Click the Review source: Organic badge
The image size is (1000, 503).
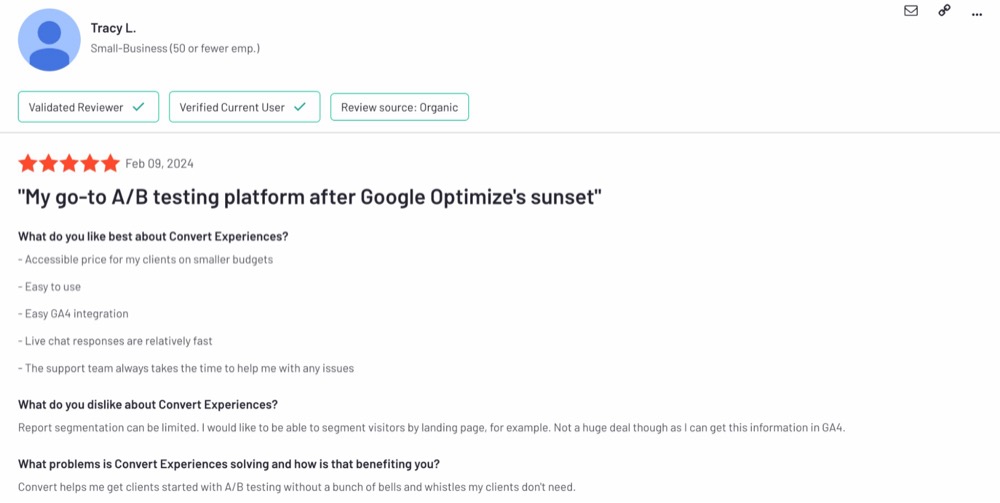click(399, 107)
